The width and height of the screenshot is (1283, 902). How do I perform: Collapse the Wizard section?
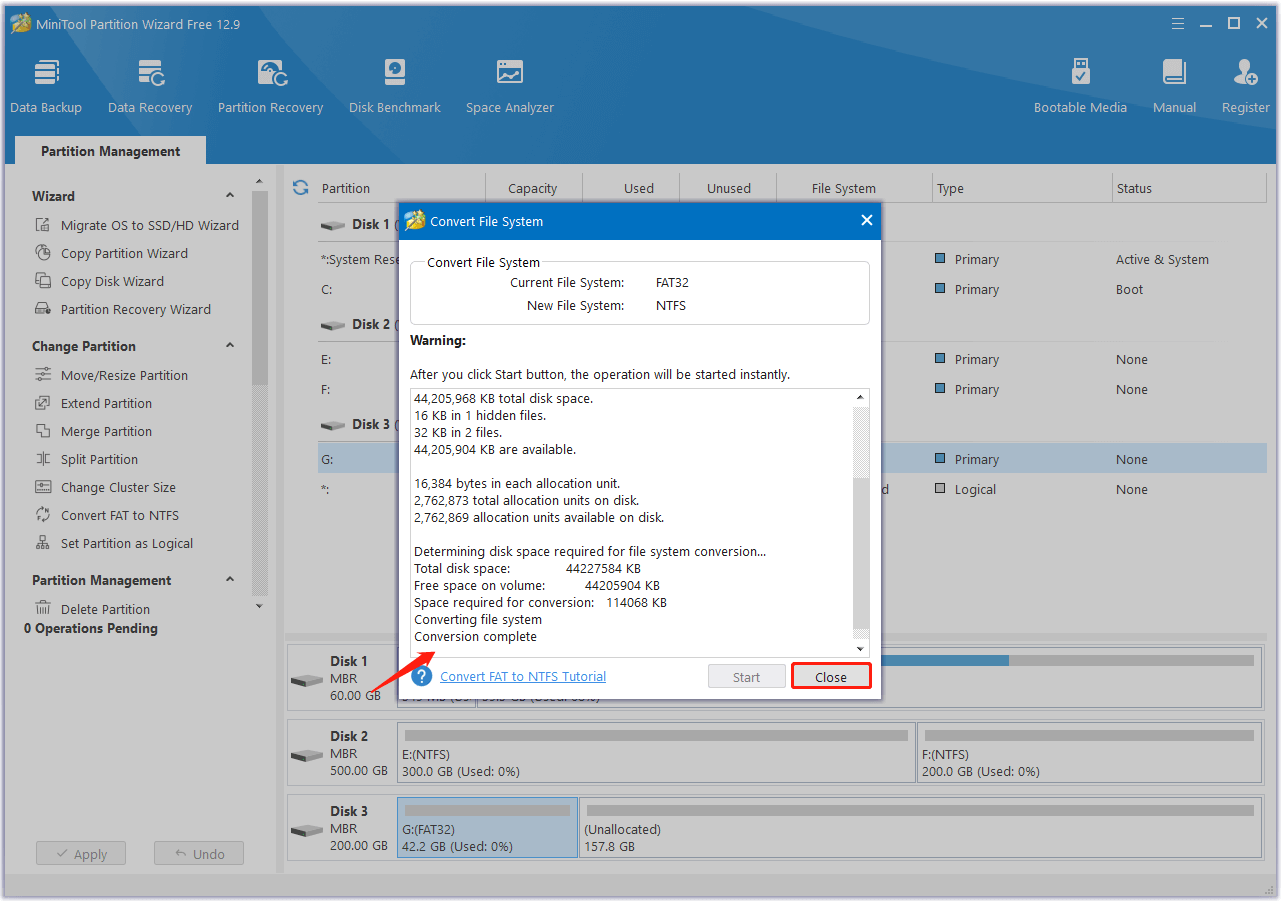(230, 196)
